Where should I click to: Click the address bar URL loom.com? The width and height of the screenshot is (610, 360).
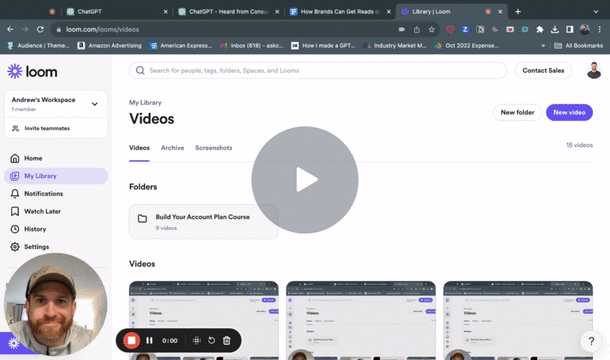pos(102,29)
